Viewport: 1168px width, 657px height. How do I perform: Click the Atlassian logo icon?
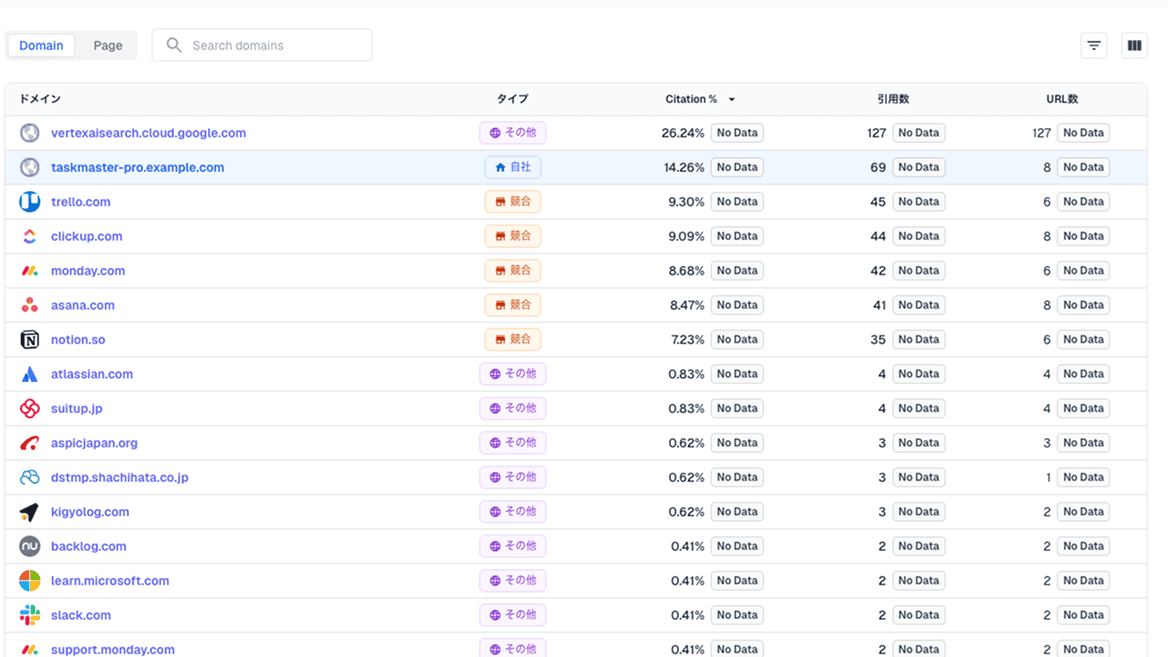(30, 375)
